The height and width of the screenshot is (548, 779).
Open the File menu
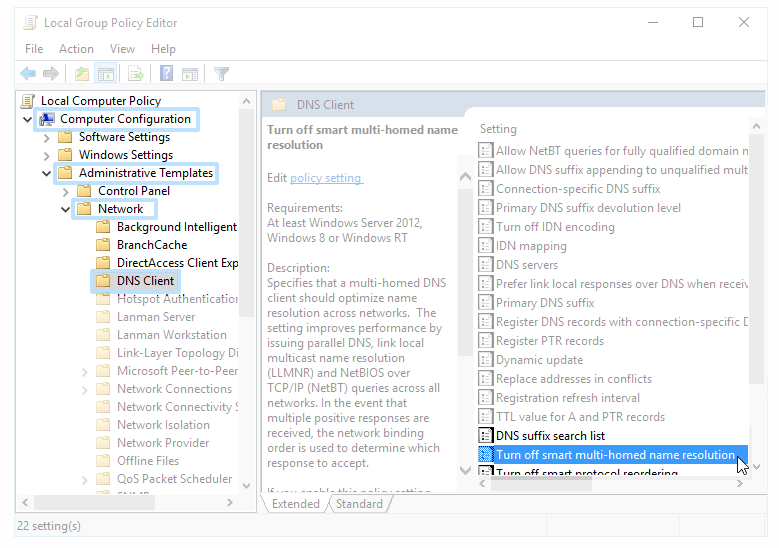(34, 49)
